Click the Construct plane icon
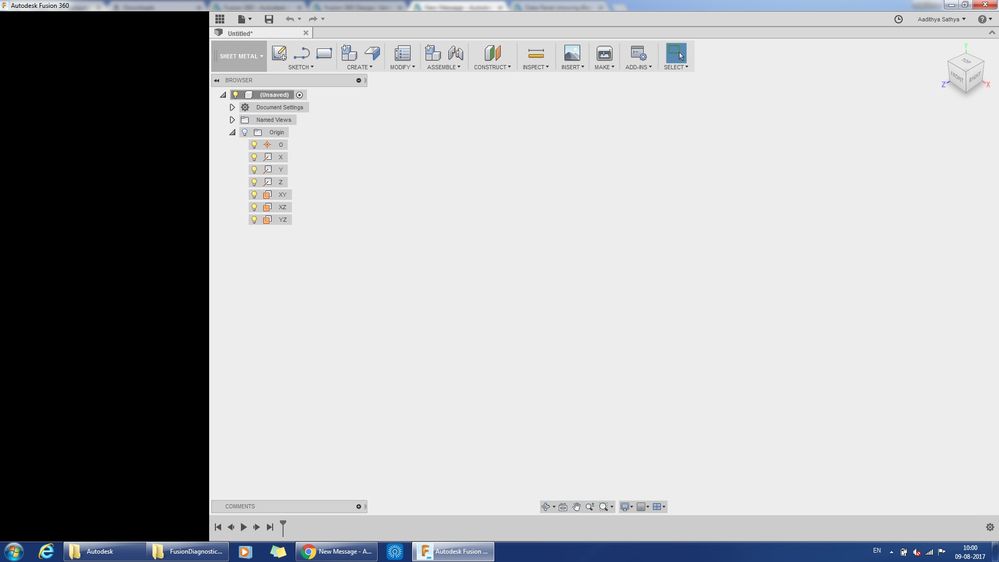This screenshot has width=999, height=562. [x=492, y=53]
